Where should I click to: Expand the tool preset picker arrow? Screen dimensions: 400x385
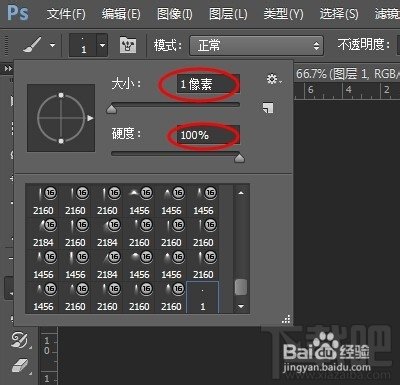[x=52, y=45]
